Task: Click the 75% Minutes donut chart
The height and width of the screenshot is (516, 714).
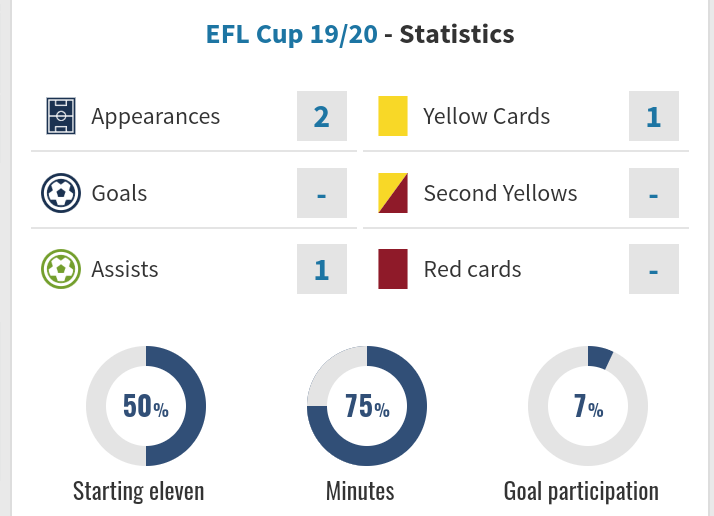Action: click(367, 406)
